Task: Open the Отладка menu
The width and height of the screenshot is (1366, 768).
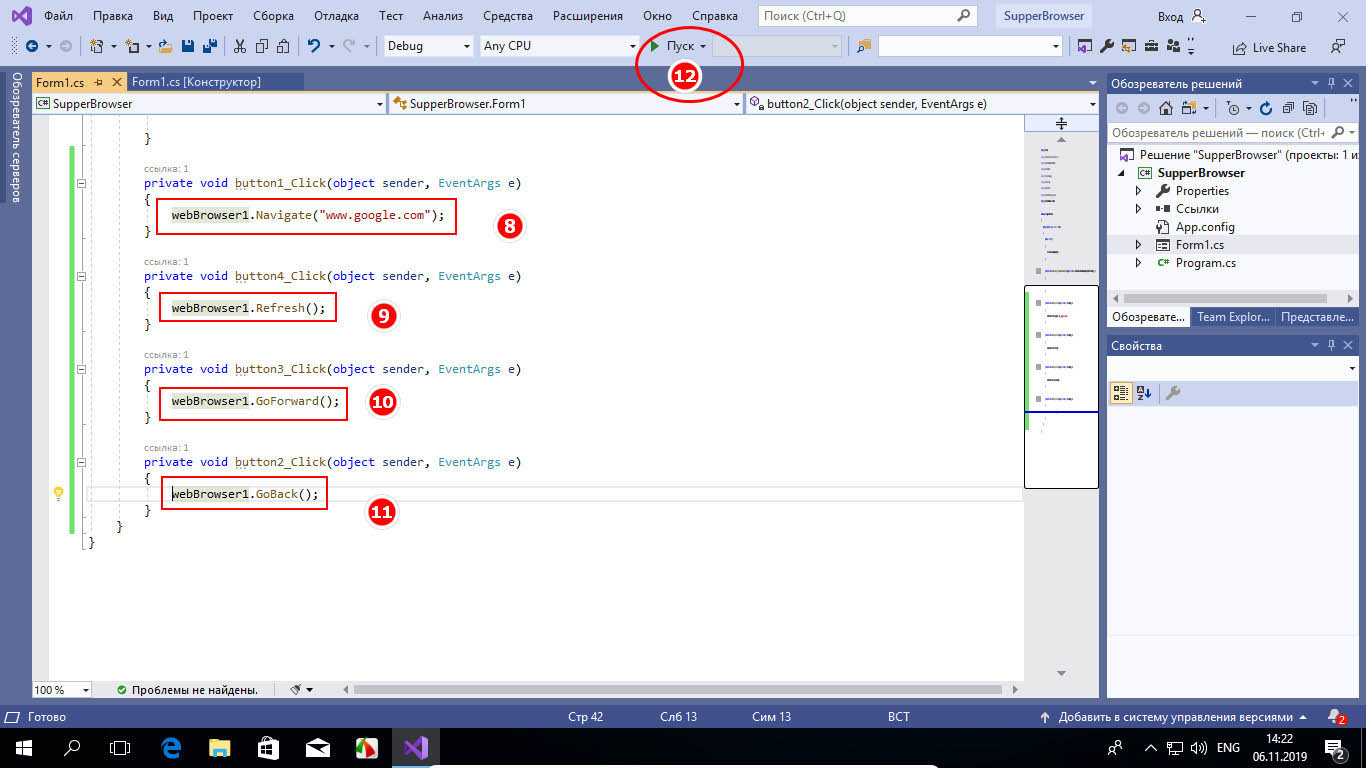Action: pos(336,16)
